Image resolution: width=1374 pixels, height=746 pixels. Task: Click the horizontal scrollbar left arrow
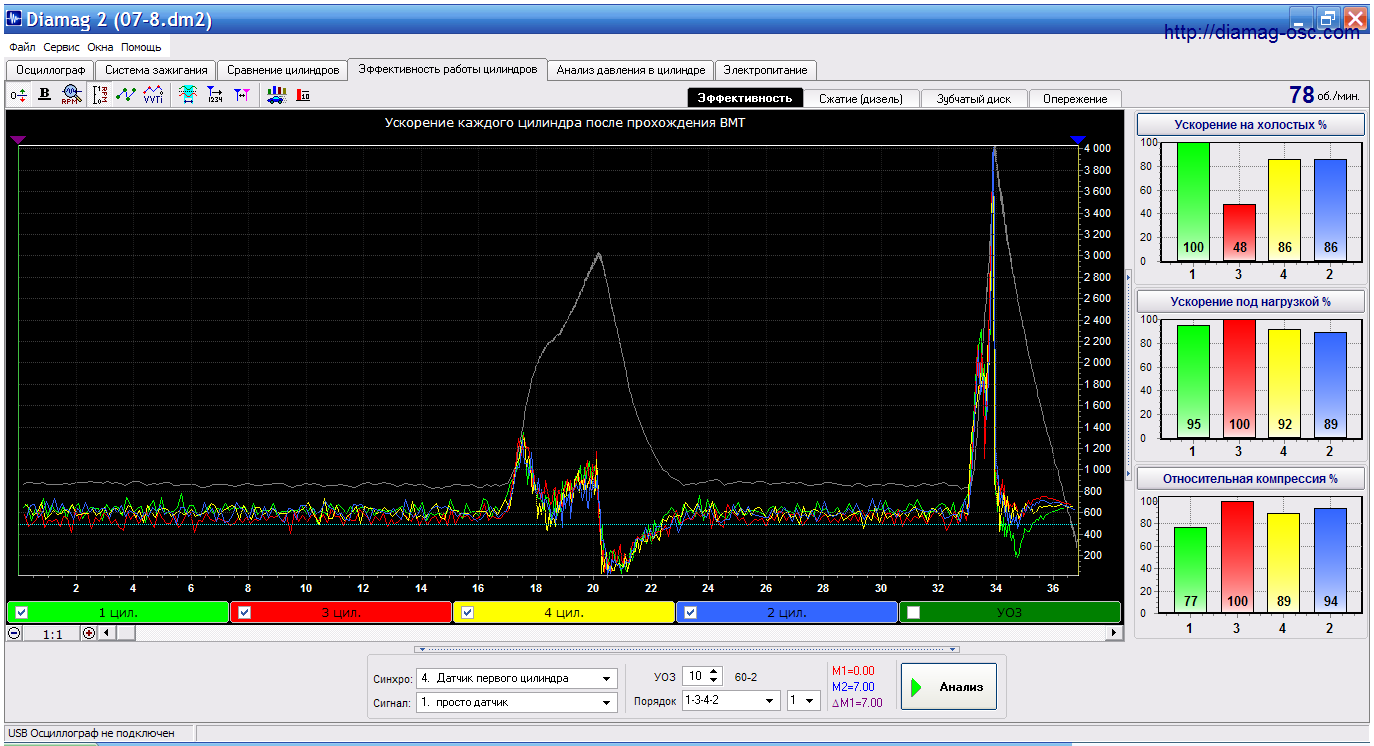tap(107, 633)
